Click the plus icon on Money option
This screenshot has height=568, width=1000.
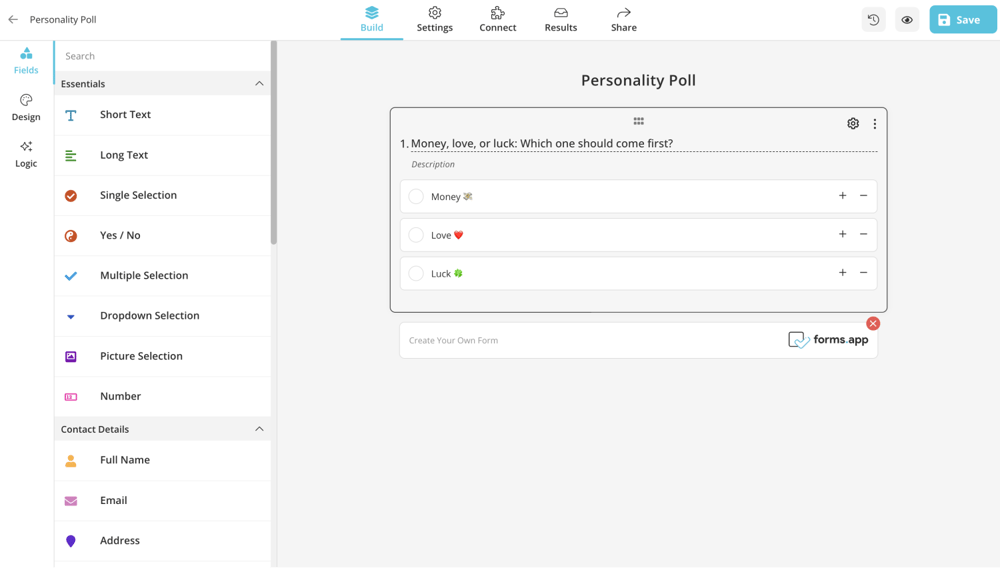click(842, 196)
